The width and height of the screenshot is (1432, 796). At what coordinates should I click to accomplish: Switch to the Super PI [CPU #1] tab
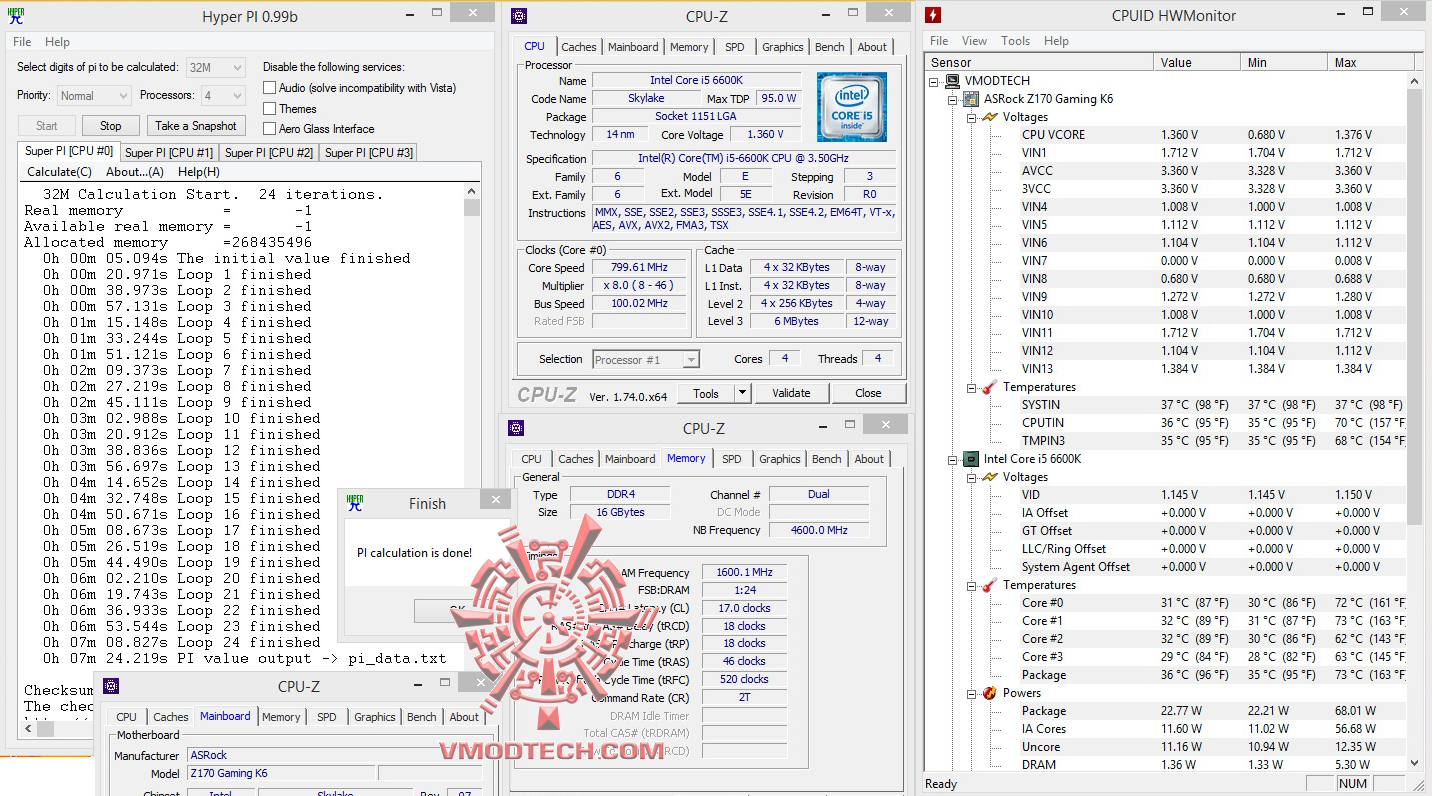click(169, 152)
